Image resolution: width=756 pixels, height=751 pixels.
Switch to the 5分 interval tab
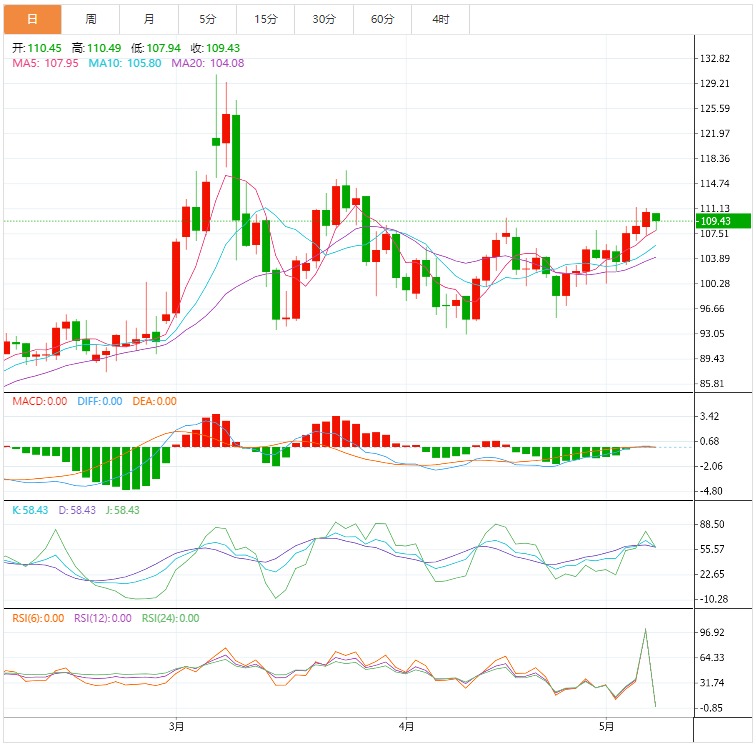click(207, 19)
